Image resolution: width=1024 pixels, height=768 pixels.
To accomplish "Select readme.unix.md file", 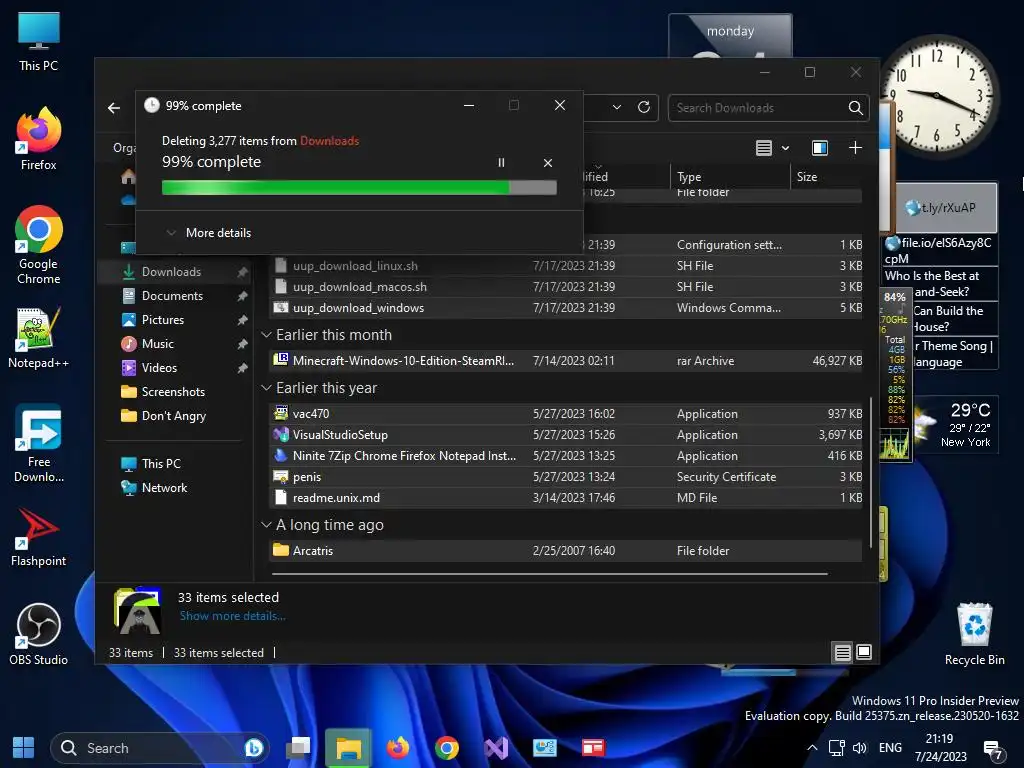I will 566,498.
